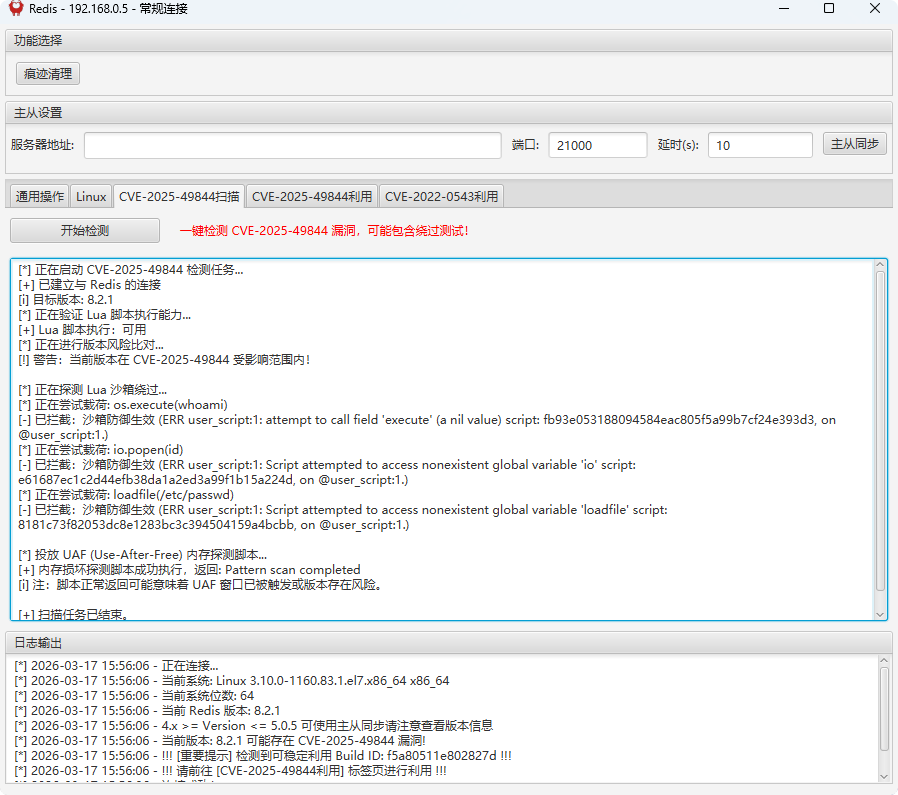
Task: Click line 'Lua 脚本执行: 可用'
Action: [x=82, y=330]
